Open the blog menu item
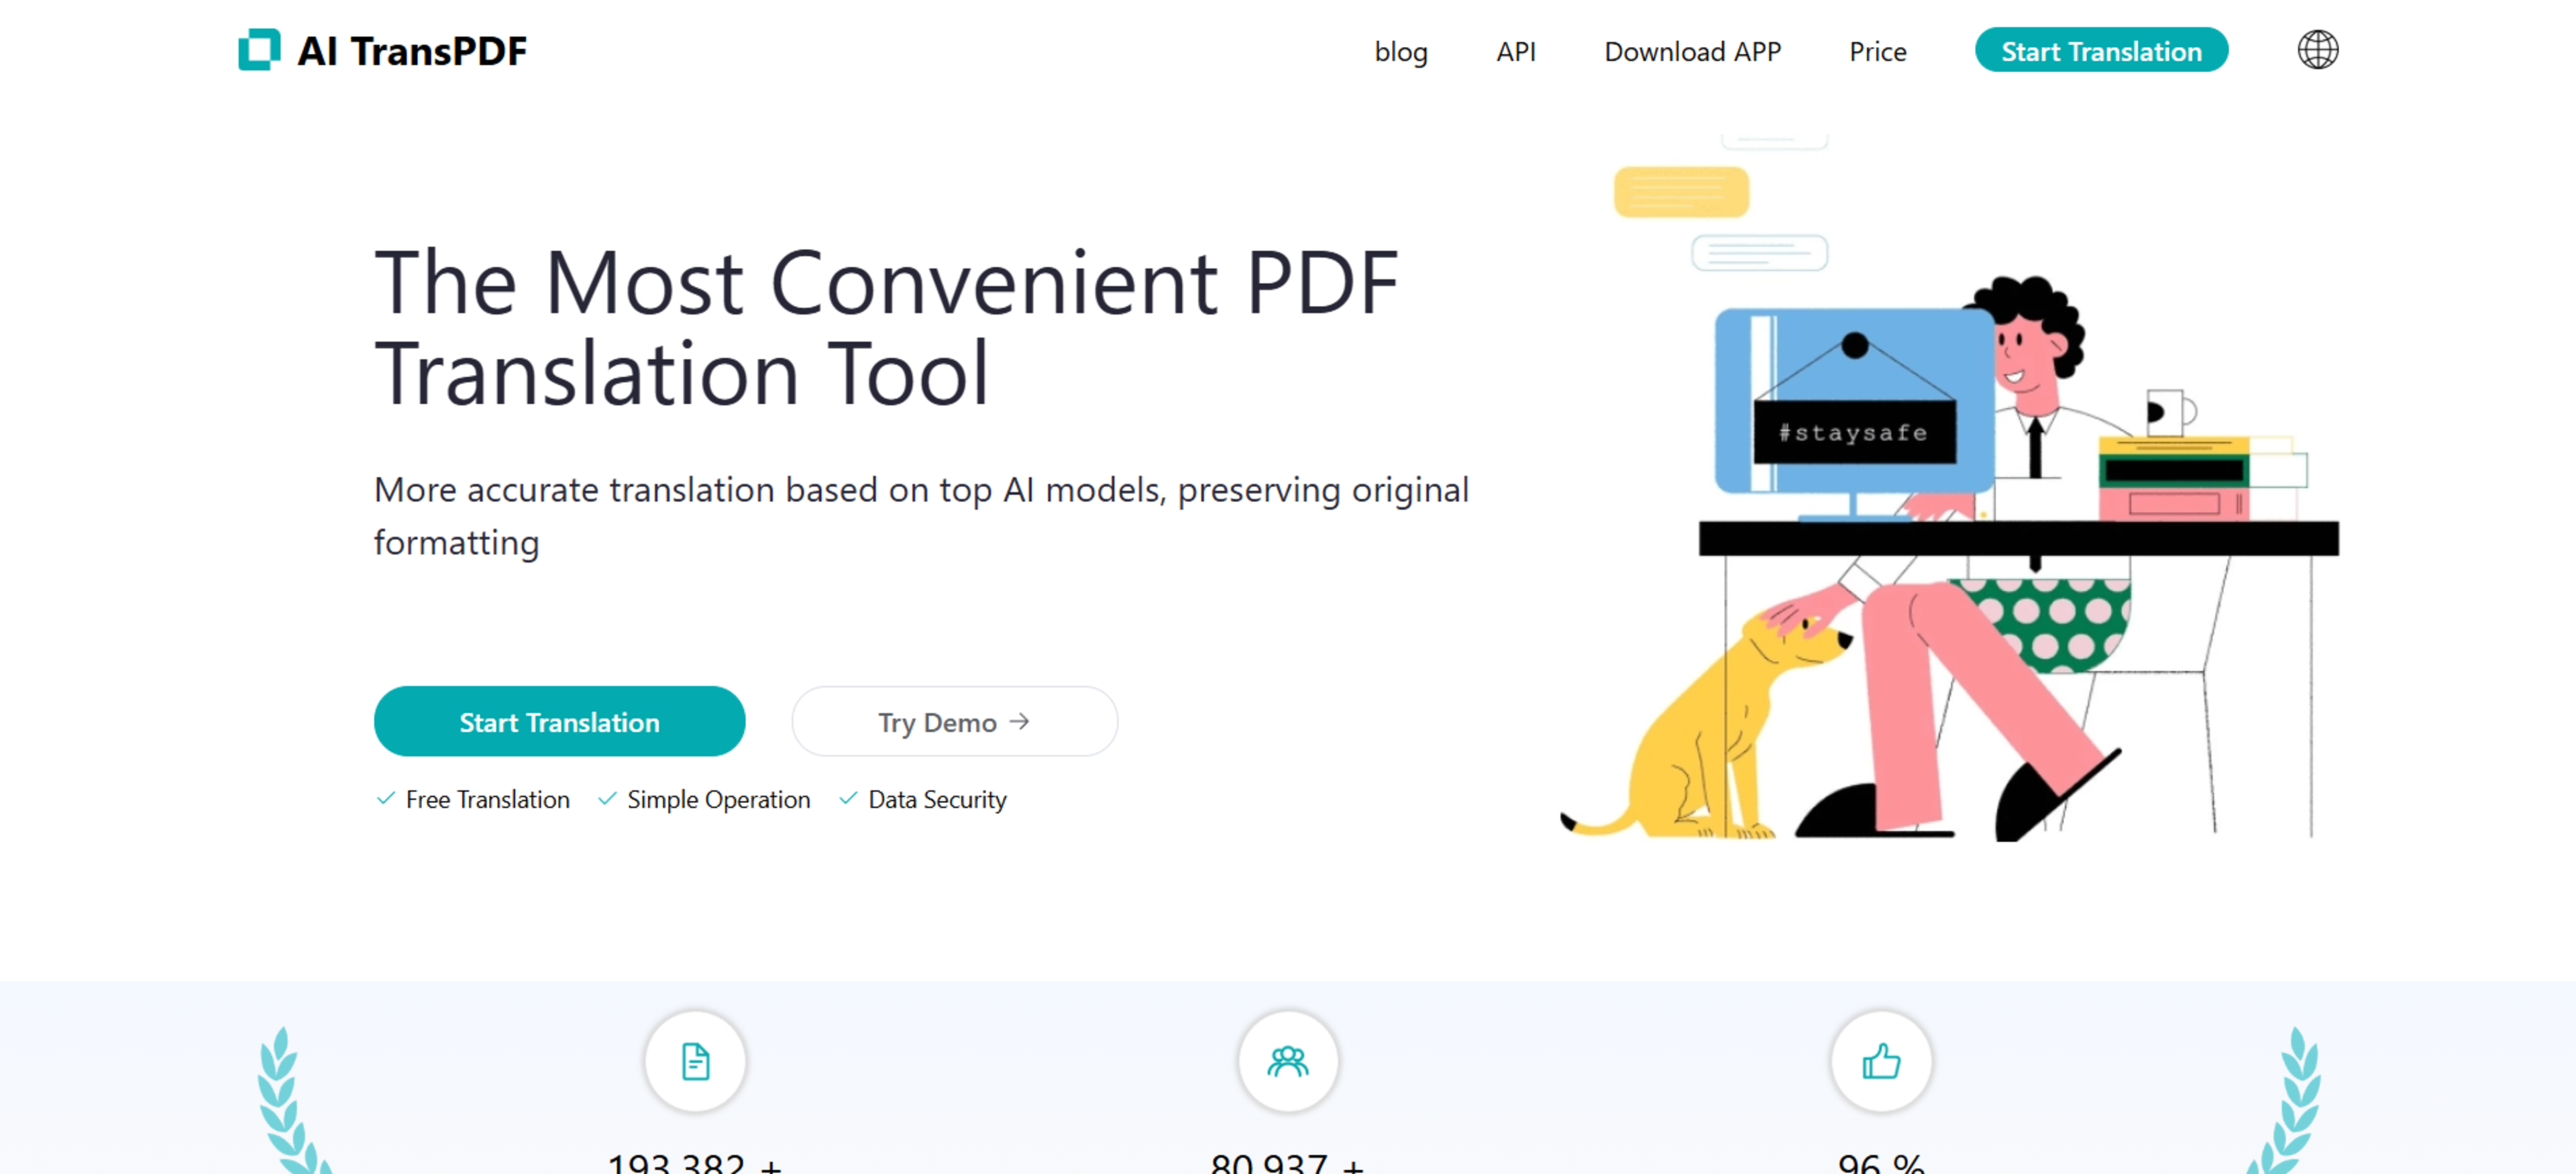The height and width of the screenshot is (1174, 2576). pyautogui.click(x=1400, y=51)
